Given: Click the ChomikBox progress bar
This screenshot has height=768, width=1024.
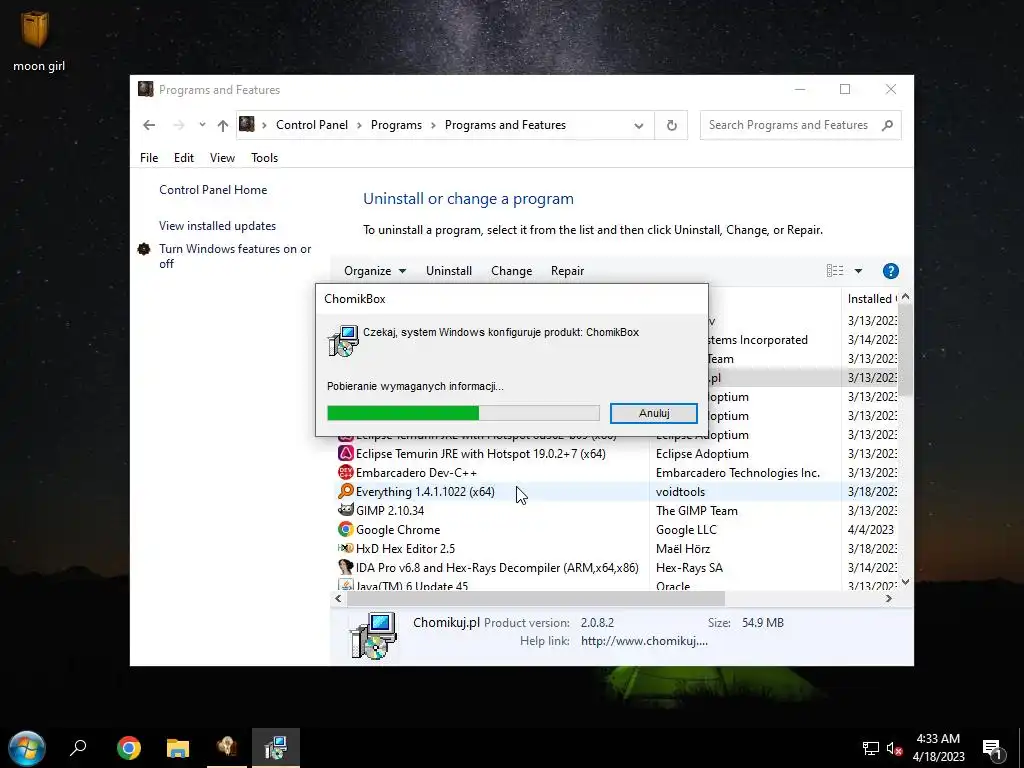Looking at the screenshot, I should point(463,413).
